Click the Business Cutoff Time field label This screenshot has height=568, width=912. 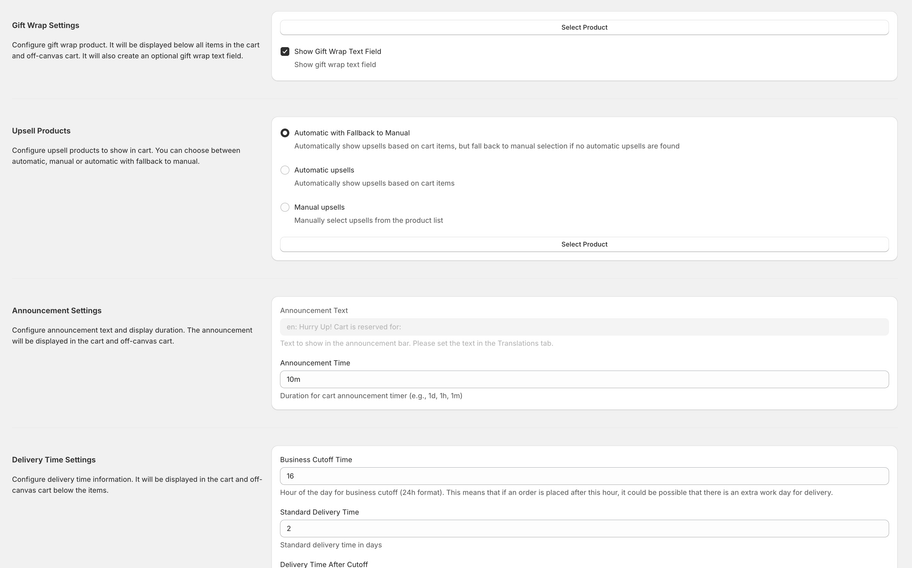(316, 460)
